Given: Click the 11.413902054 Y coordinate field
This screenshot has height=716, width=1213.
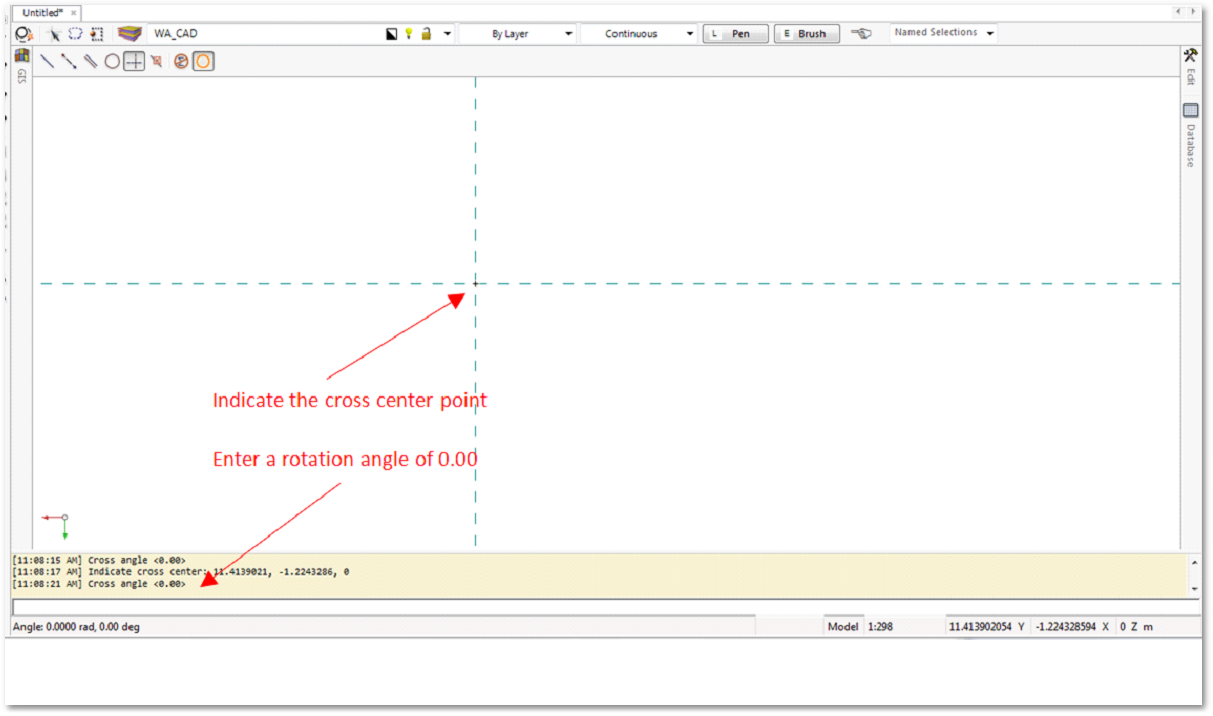Looking at the screenshot, I should [x=986, y=626].
